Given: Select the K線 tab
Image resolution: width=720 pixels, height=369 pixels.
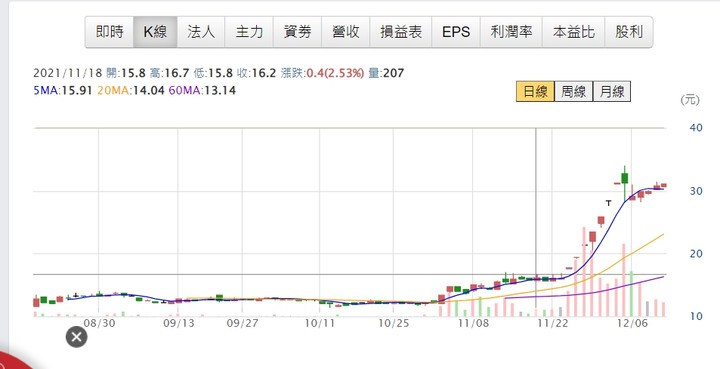Looking at the screenshot, I should [155, 32].
